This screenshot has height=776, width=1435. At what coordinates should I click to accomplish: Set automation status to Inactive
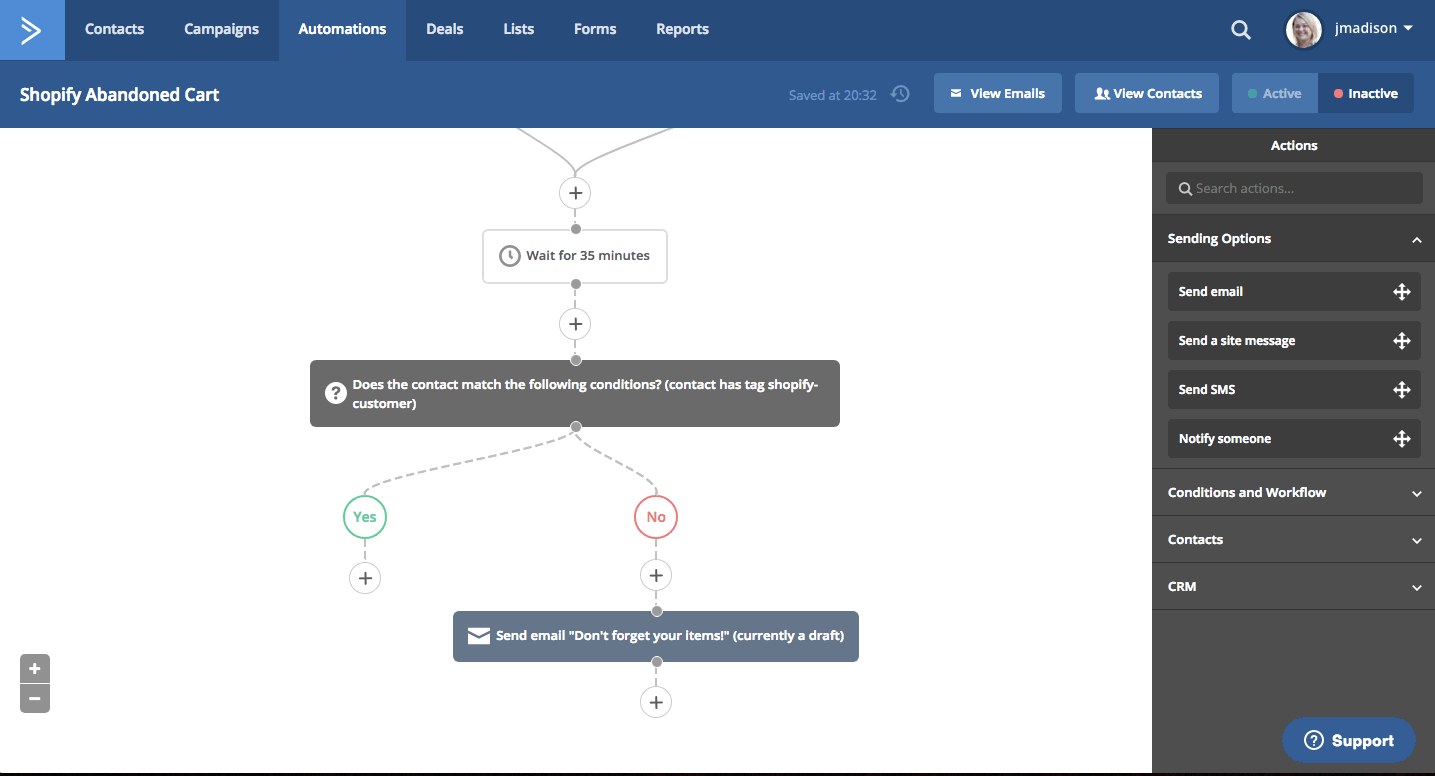pyautogui.click(x=1365, y=93)
